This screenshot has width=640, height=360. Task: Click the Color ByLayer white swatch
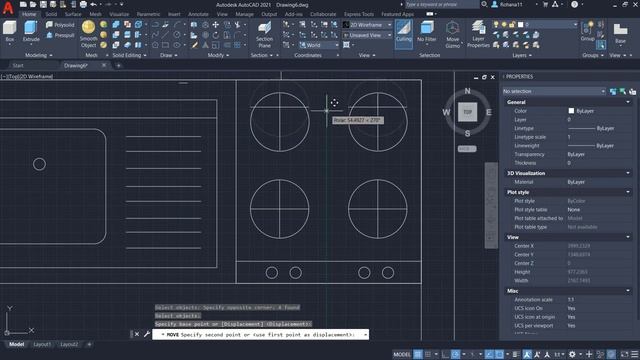[x=571, y=111]
